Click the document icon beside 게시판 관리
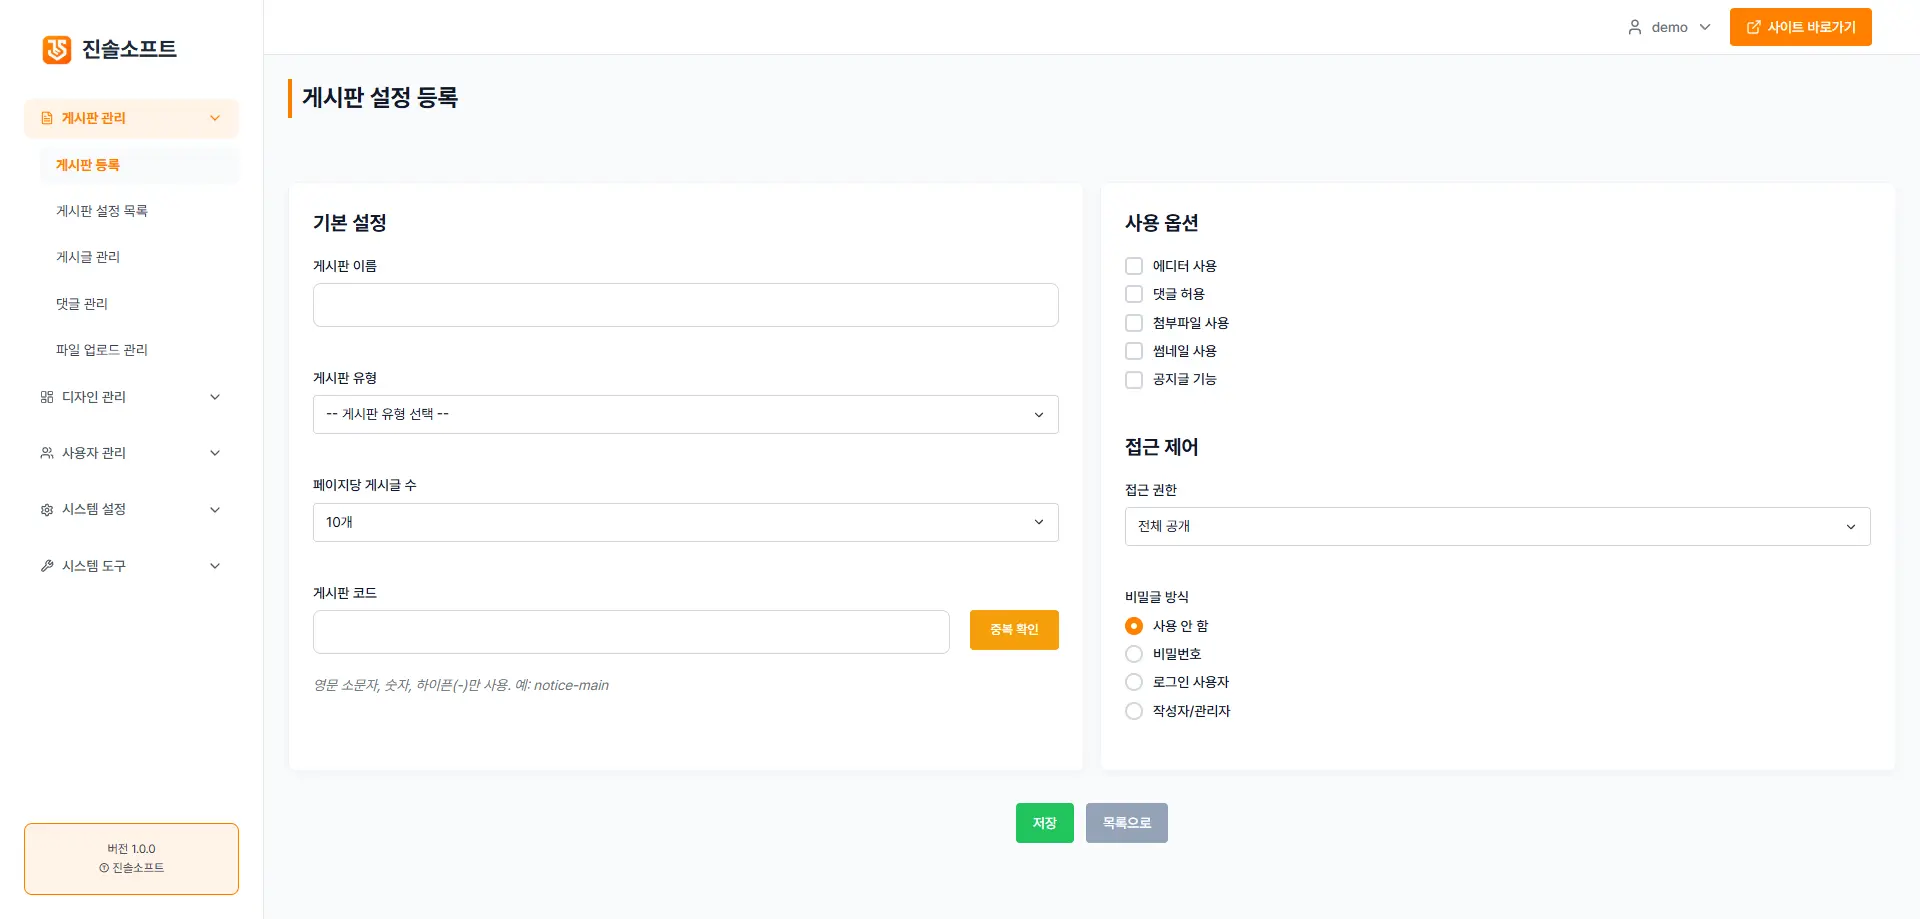Viewport: 1920px width, 919px height. 47,117
